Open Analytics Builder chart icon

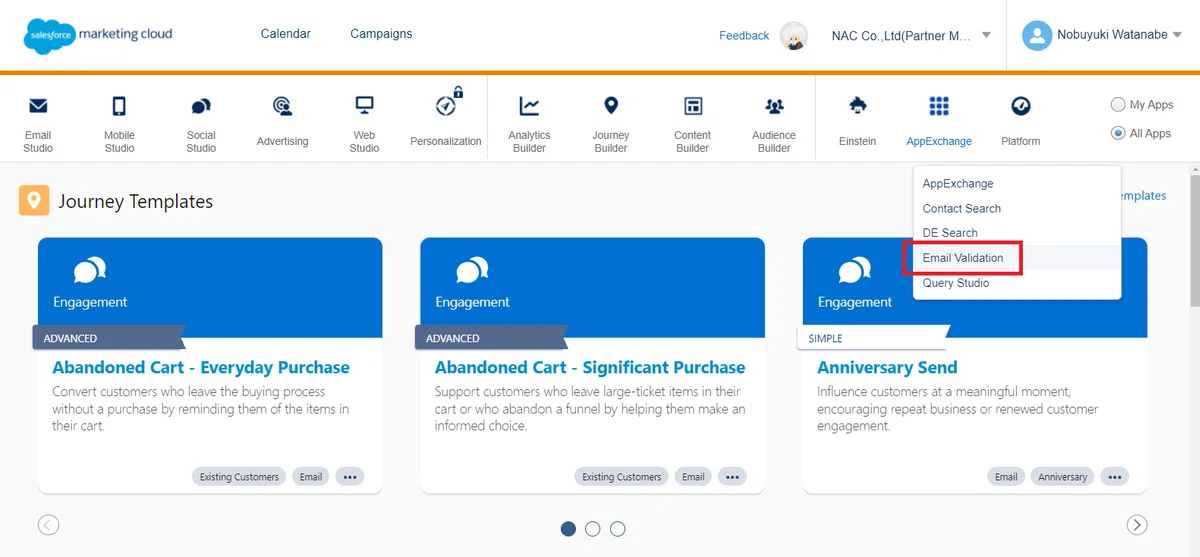(529, 106)
